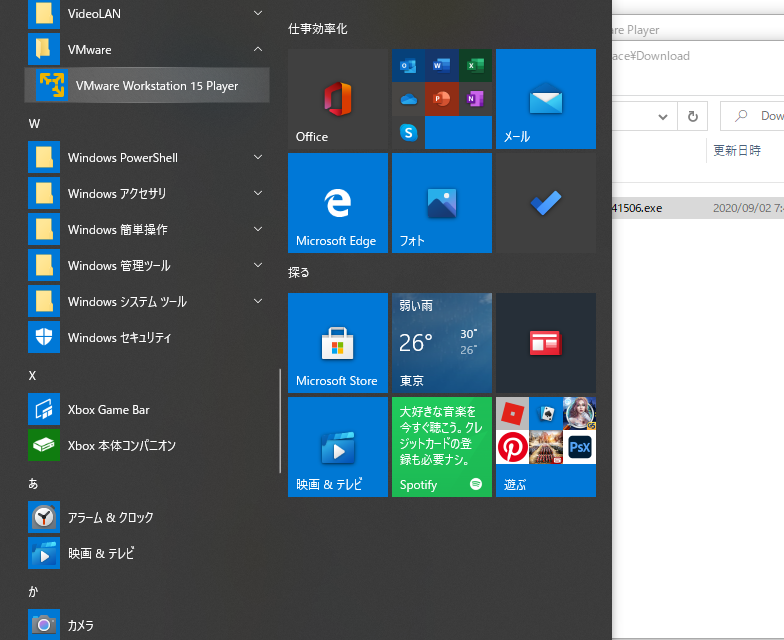The height and width of the screenshot is (640, 784).
Task: Open OneNote from the Office tile group
Action: click(475, 99)
